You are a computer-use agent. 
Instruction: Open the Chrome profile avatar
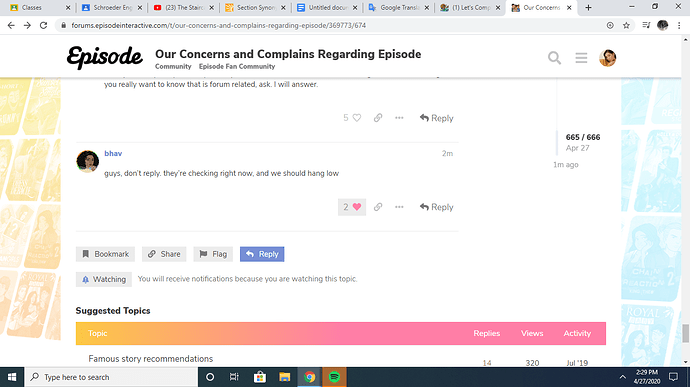click(662, 26)
